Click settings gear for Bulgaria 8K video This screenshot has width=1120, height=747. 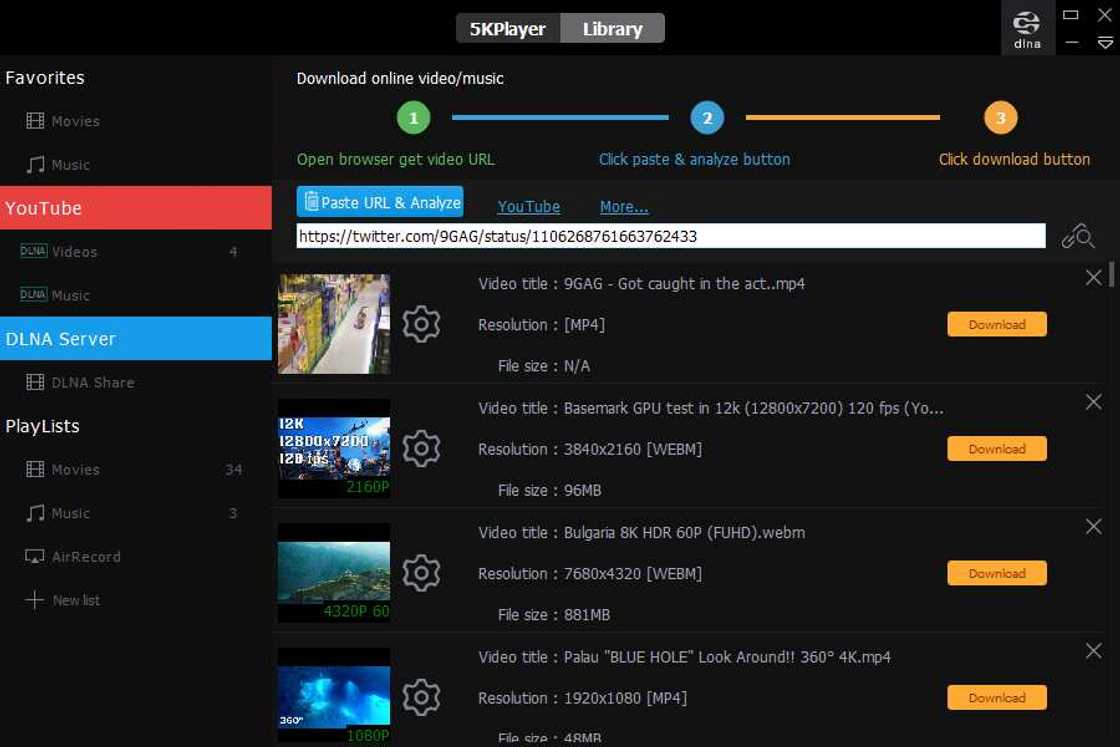[x=421, y=574]
